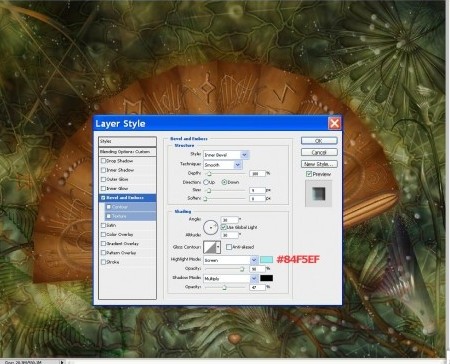Enable the Gradient Overlay checkbox
The width and height of the screenshot is (450, 364).
coord(103,244)
